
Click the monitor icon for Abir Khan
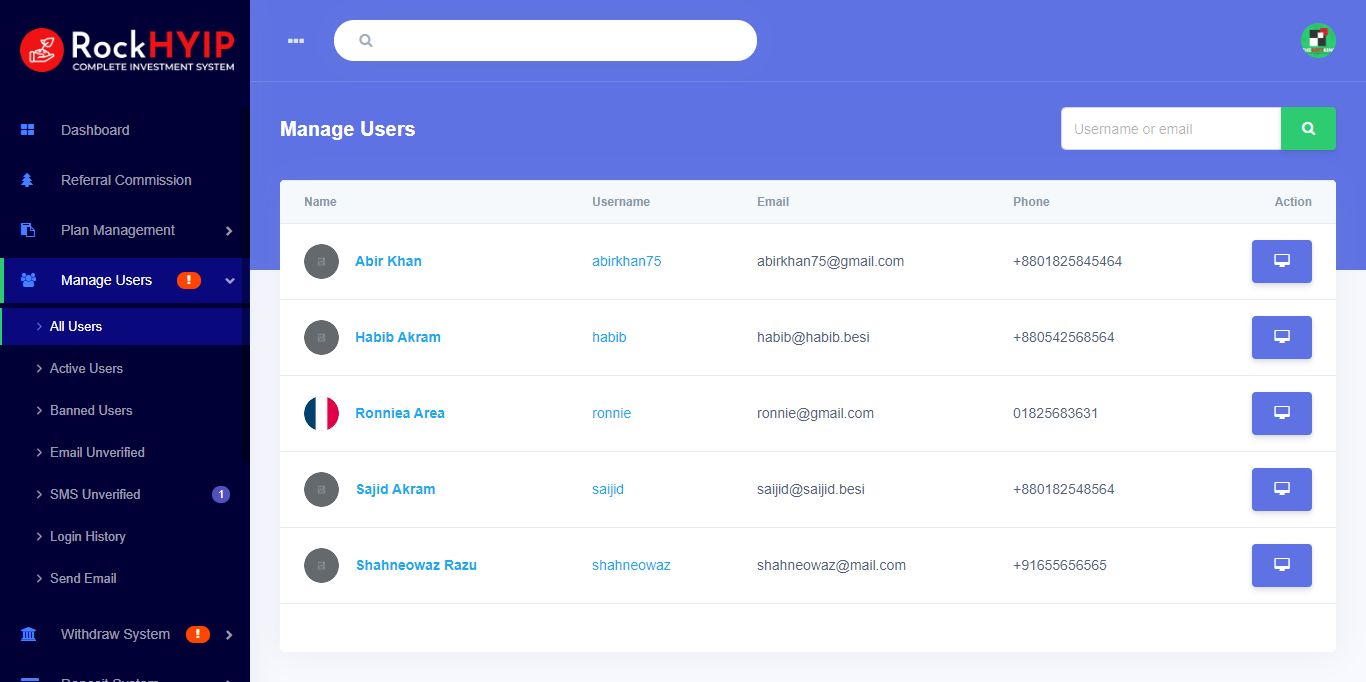[x=1281, y=261]
